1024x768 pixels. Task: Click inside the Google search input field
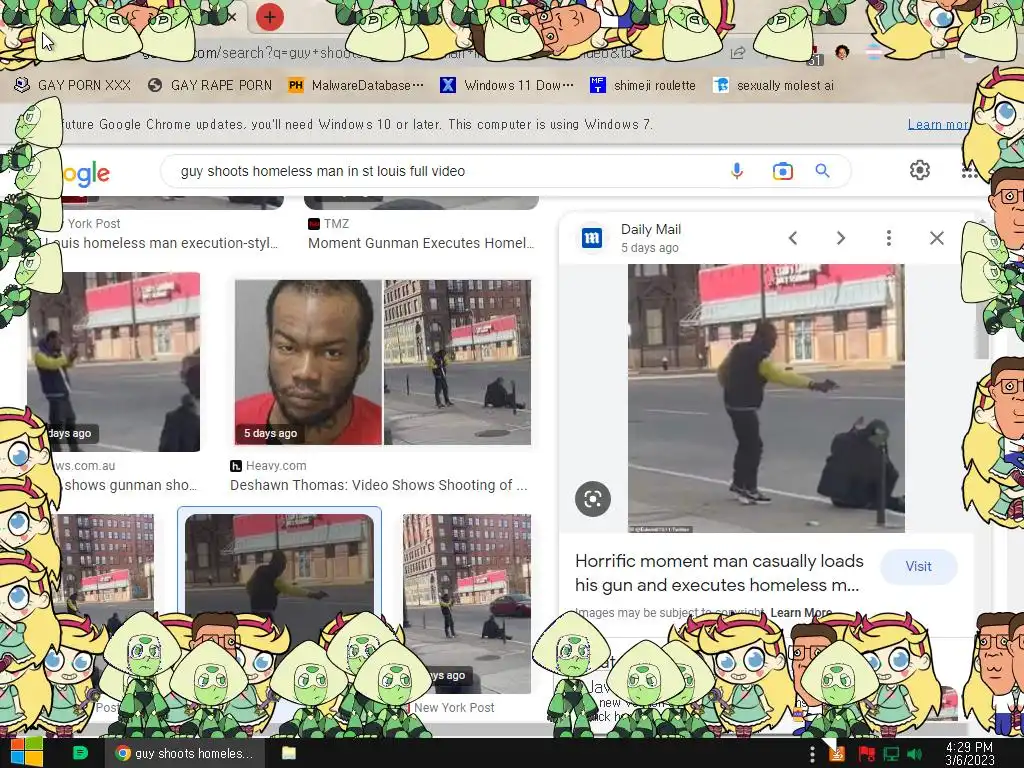(451, 171)
